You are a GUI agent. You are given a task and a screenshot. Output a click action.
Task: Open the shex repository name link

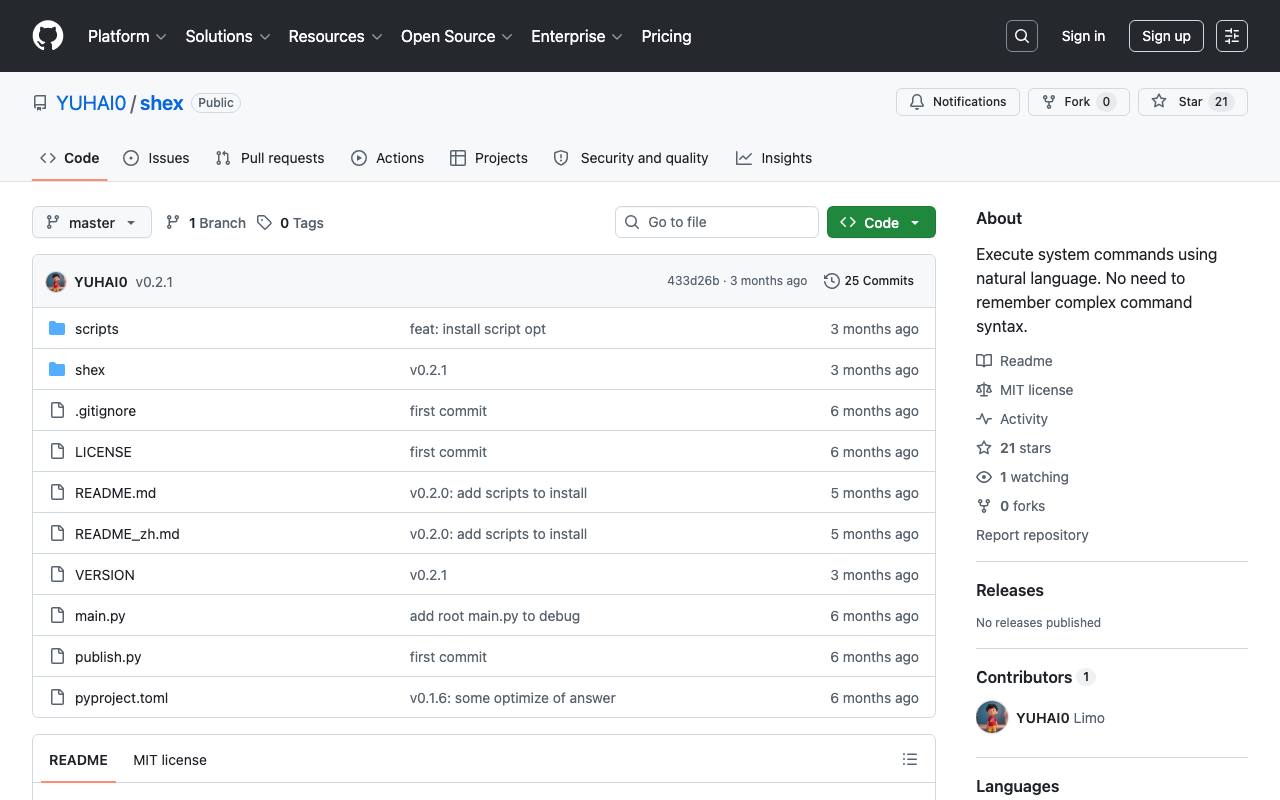[x=162, y=103]
